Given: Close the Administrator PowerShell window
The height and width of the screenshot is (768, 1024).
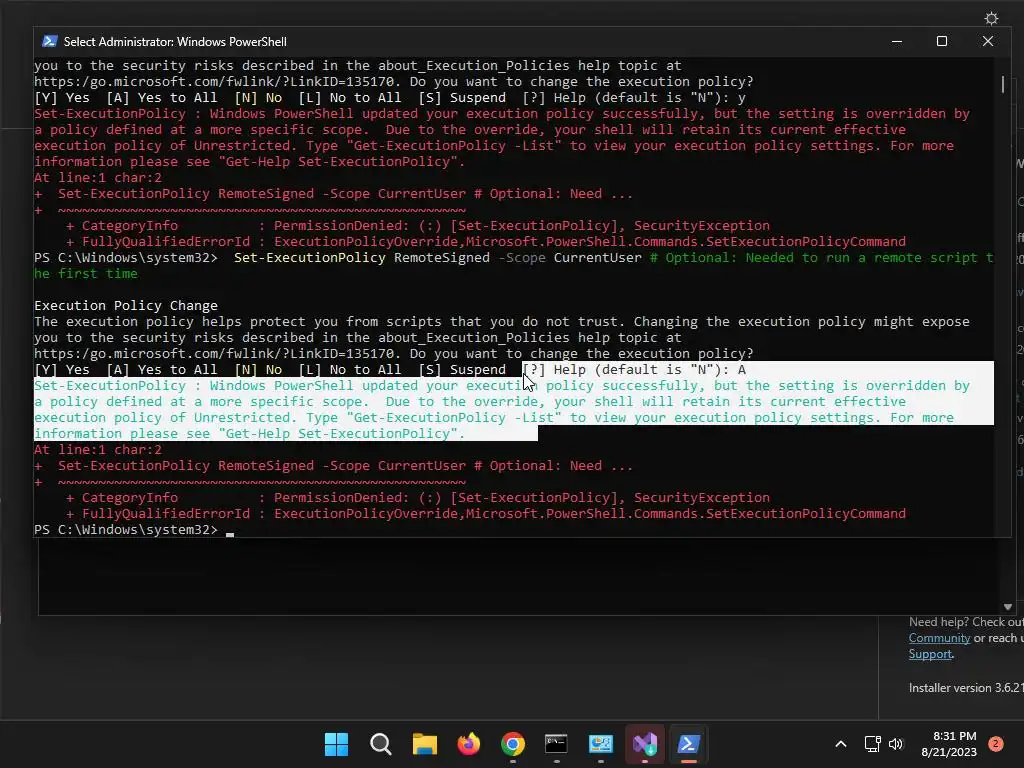Looking at the screenshot, I should 987,41.
